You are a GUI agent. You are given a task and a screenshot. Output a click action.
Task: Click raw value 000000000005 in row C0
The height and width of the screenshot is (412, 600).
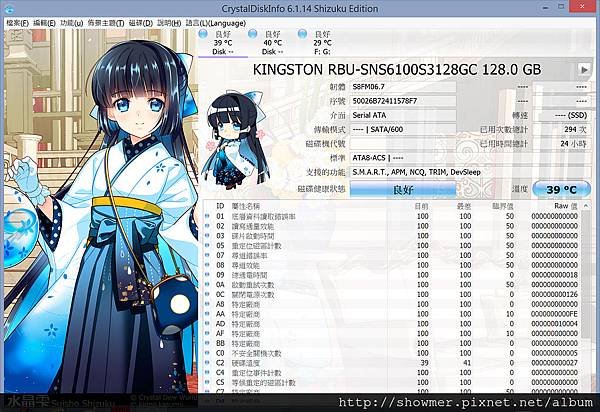coord(554,353)
